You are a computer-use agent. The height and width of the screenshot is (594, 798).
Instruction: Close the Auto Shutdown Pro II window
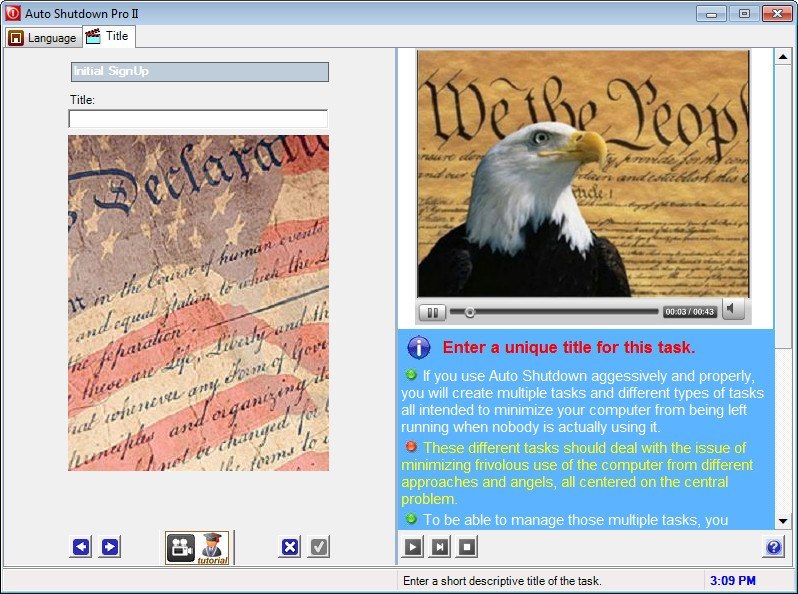coord(777,14)
